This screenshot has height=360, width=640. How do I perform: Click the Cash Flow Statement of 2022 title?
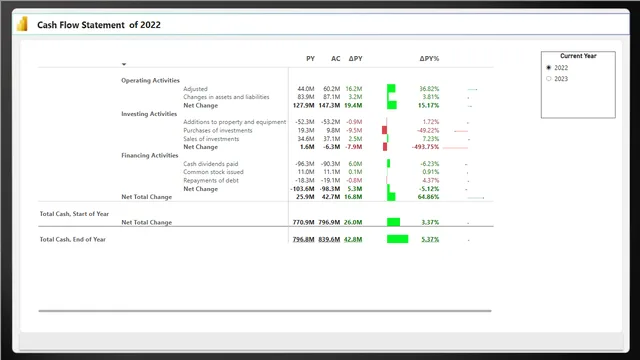tap(99, 25)
